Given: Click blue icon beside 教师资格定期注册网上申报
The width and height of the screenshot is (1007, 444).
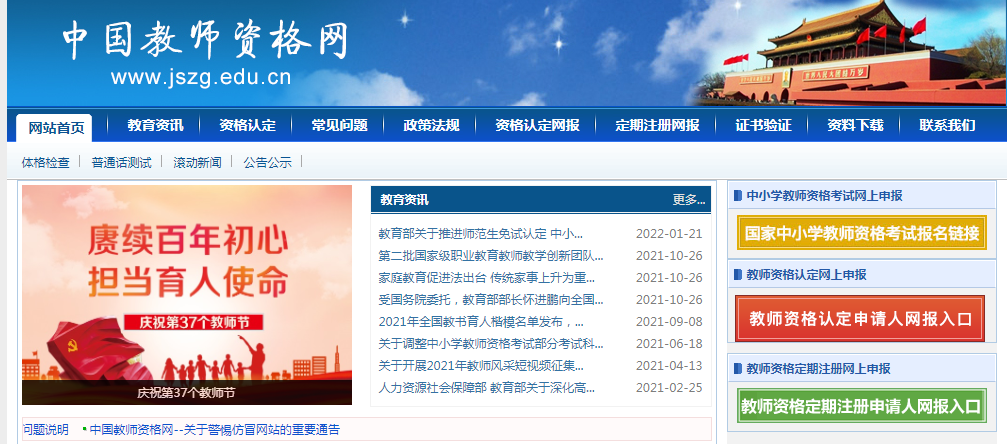Looking at the screenshot, I should [x=737, y=369].
